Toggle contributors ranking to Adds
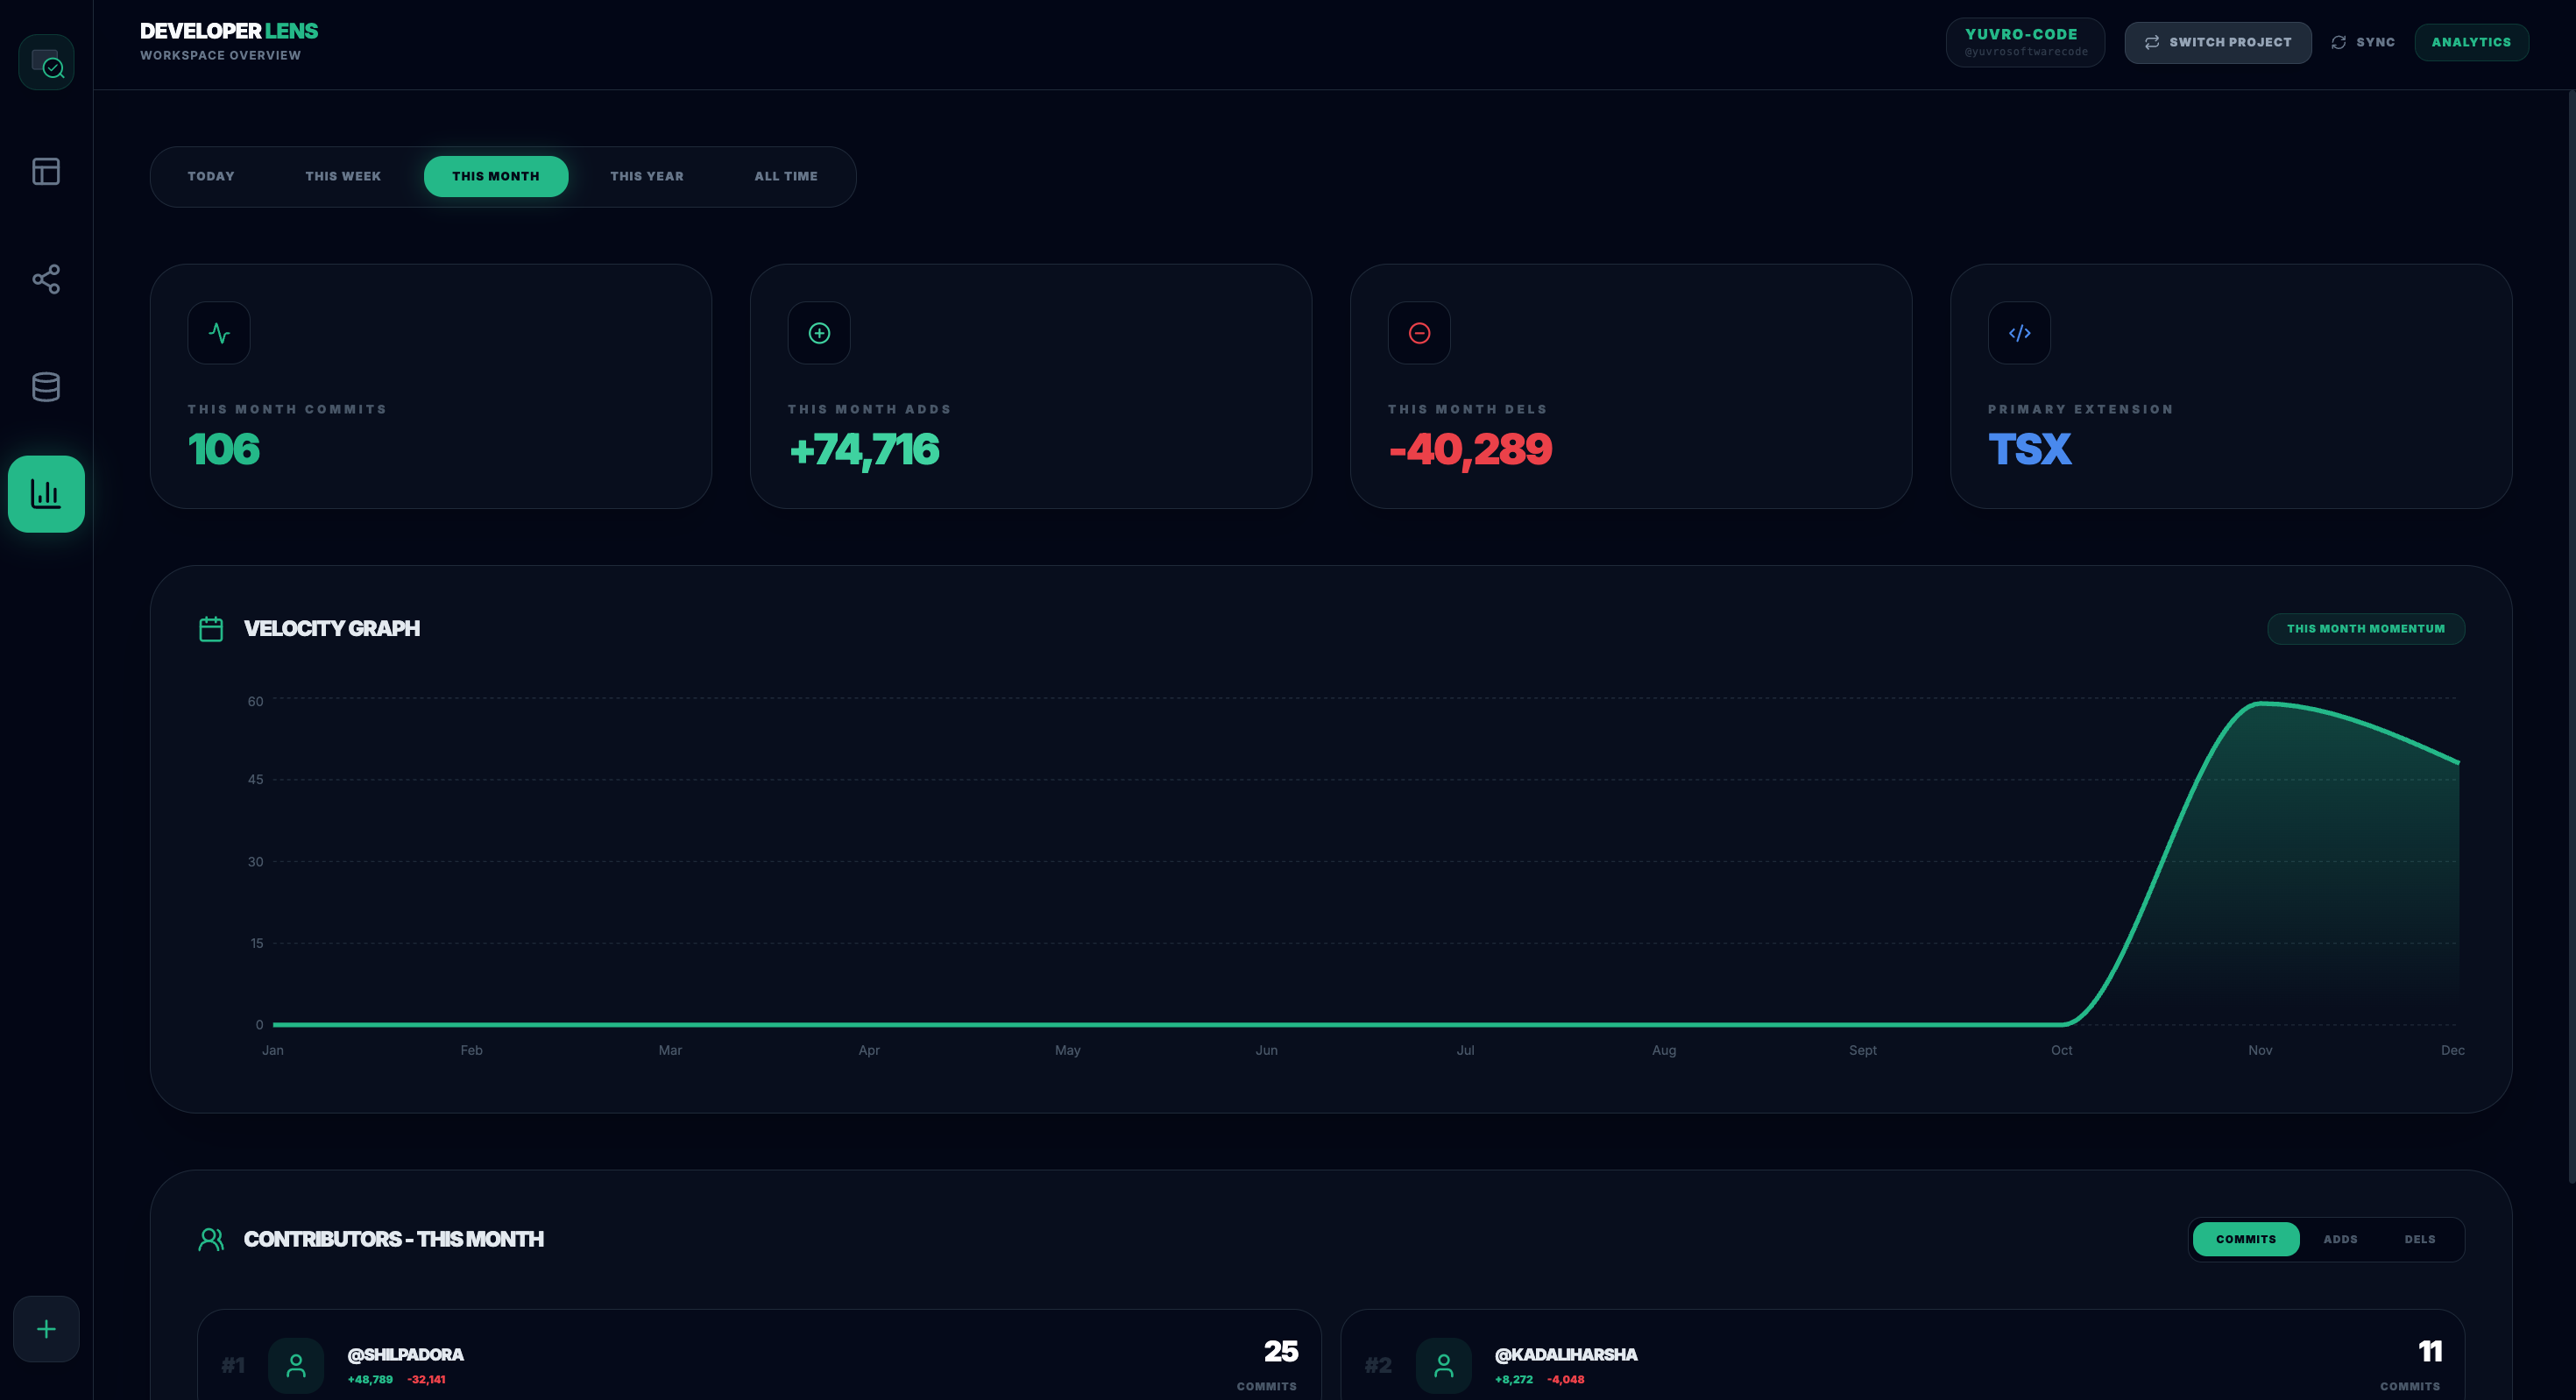This screenshot has width=2576, height=1400. [x=2340, y=1239]
